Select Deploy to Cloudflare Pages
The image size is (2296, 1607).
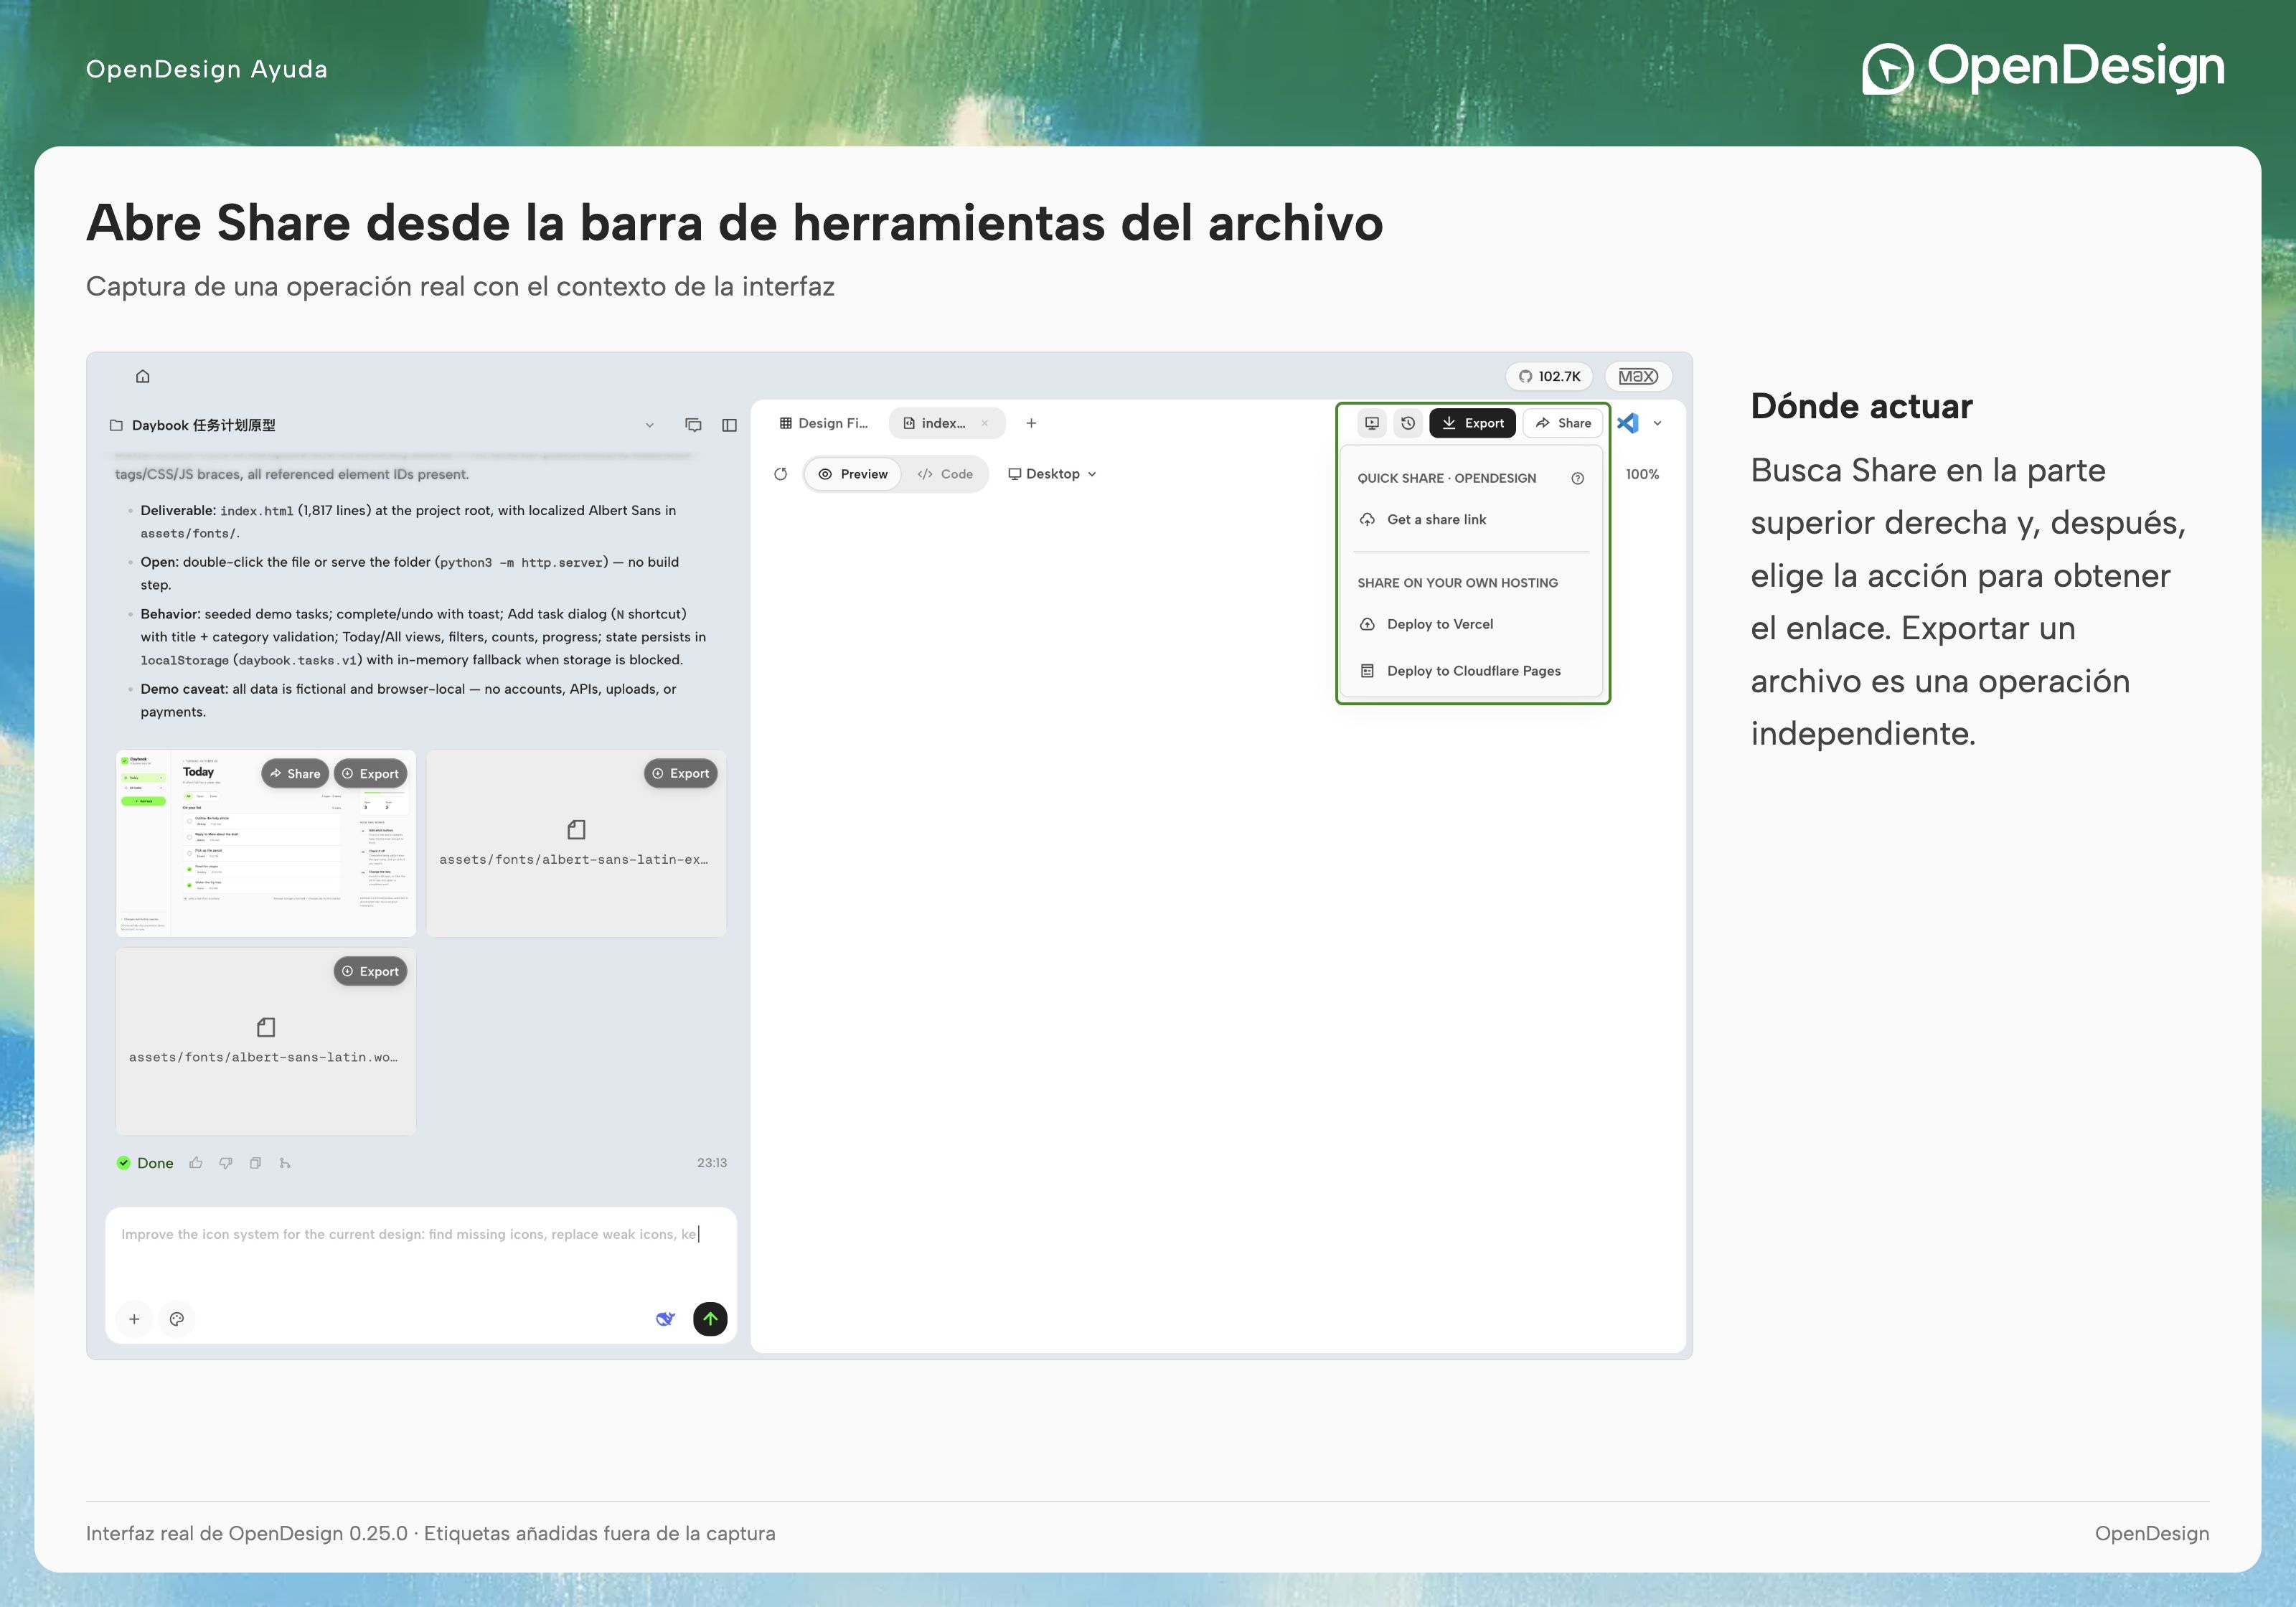coord(1471,671)
